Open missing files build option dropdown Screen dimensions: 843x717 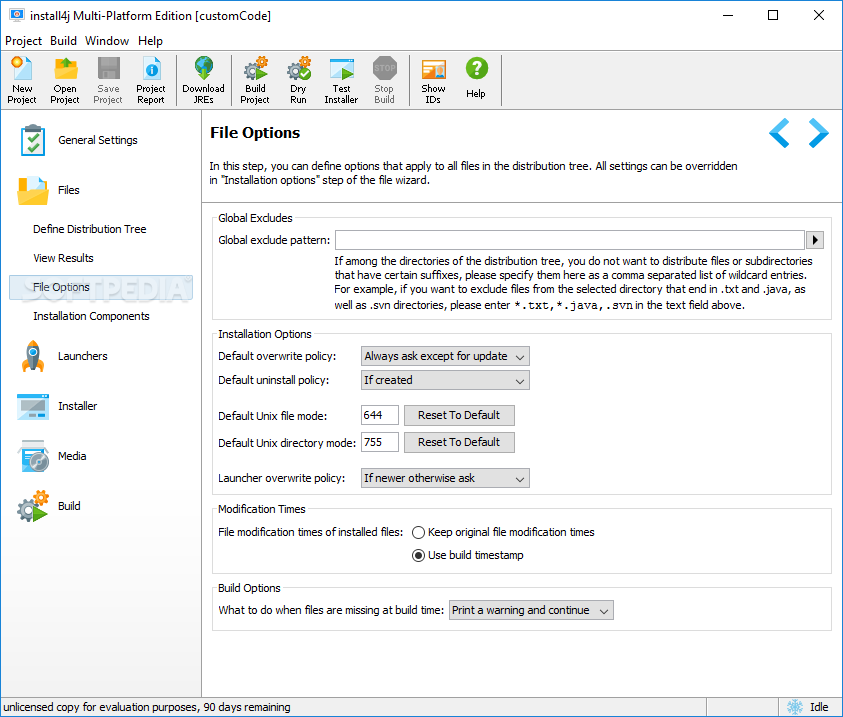click(531, 611)
